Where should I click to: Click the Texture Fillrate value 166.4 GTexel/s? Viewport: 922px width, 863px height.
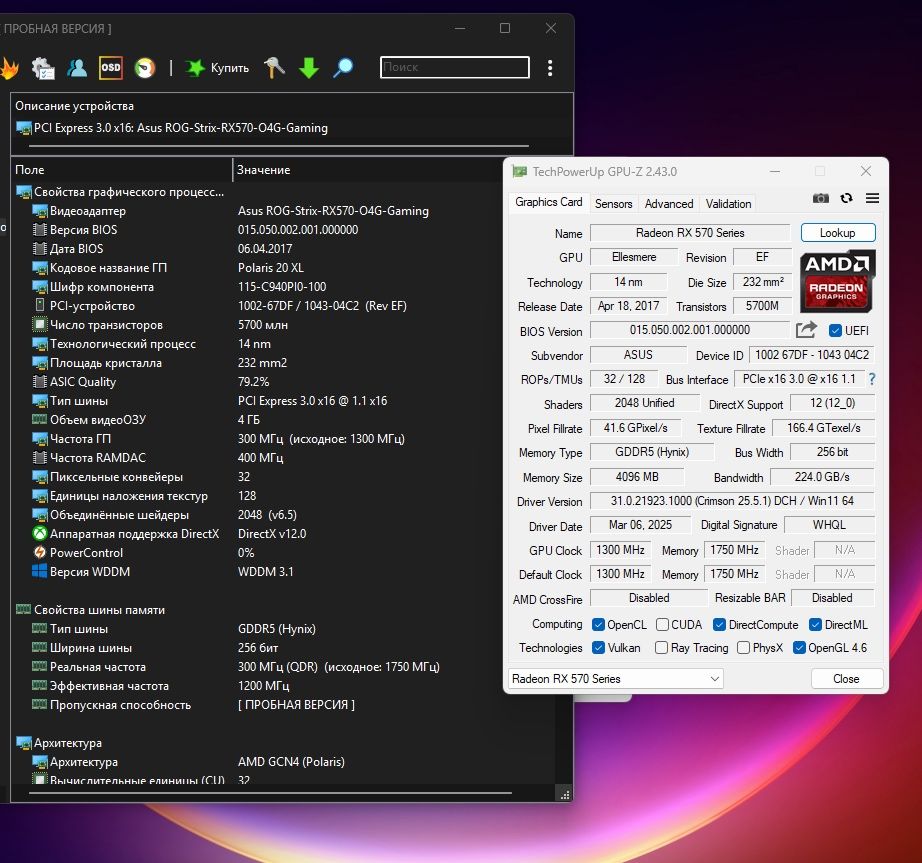tap(823, 428)
